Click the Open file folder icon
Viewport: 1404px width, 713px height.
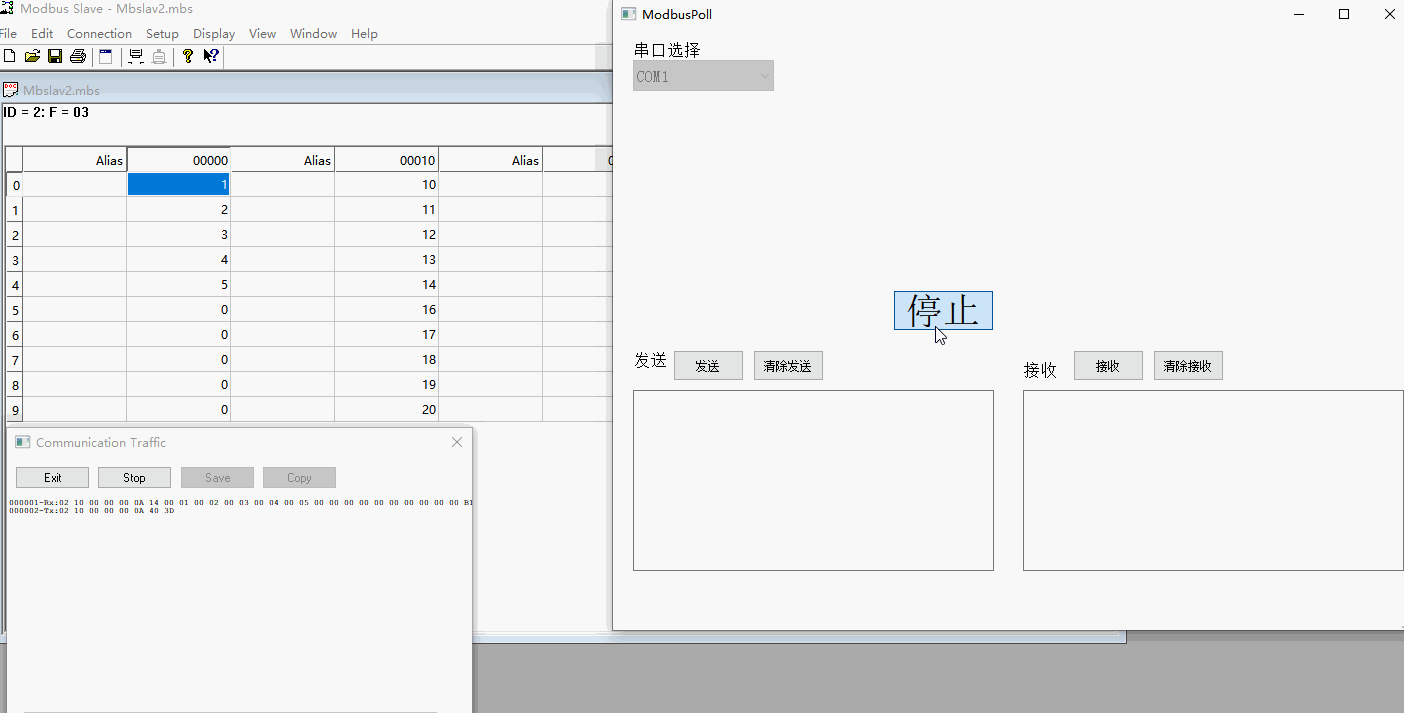tap(32, 57)
